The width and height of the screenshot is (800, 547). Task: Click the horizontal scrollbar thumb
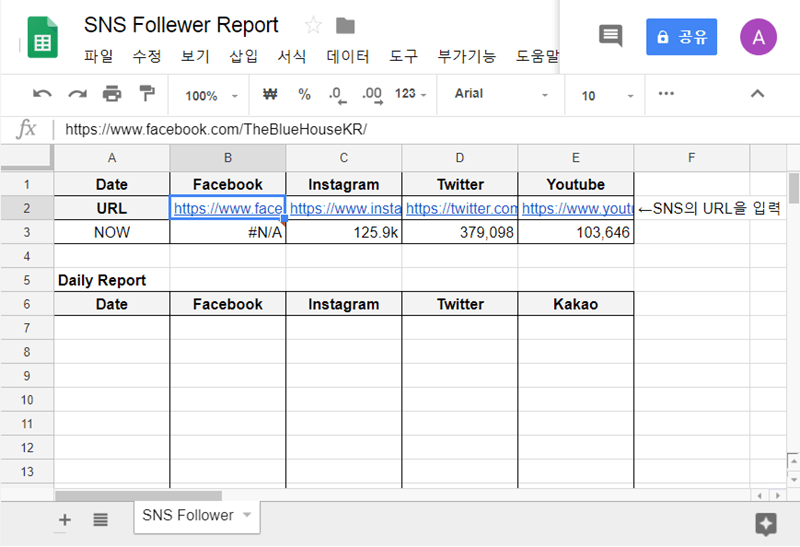(x=138, y=495)
